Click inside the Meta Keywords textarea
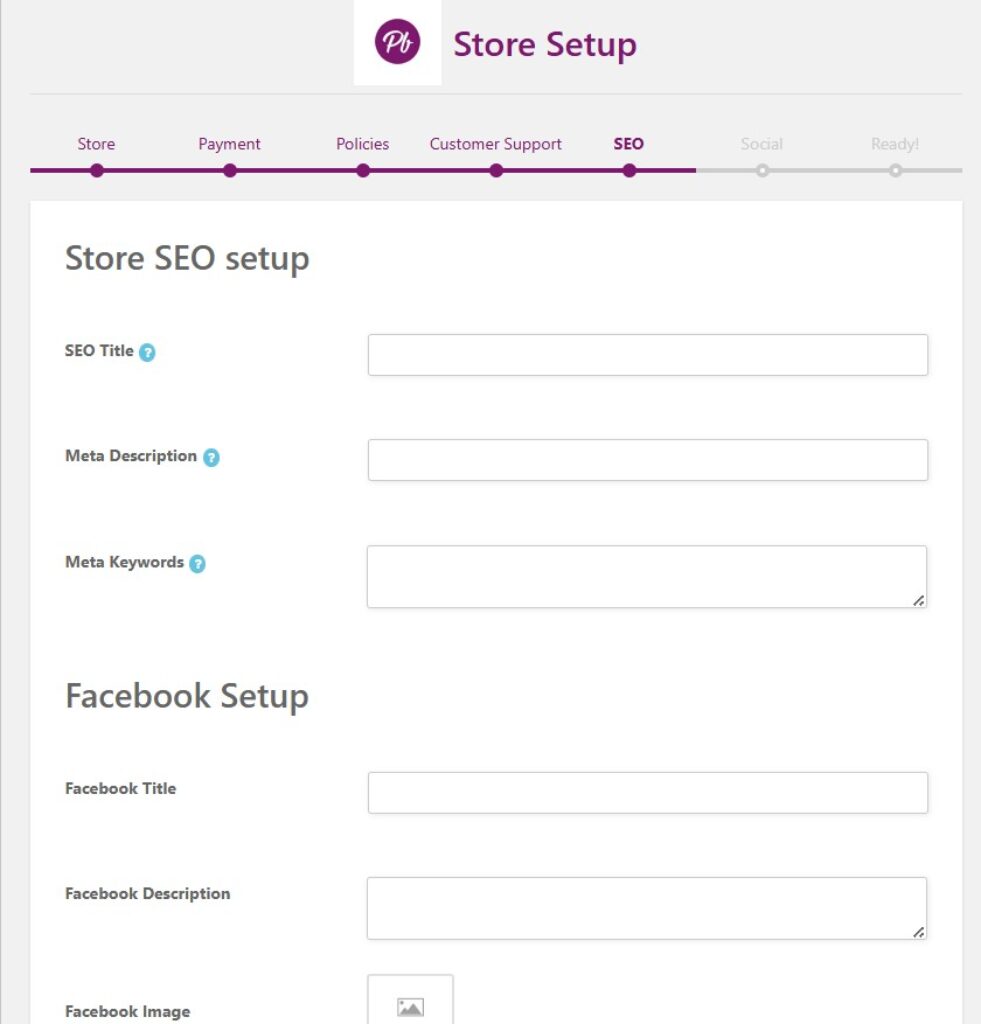The image size is (981, 1024). [646, 576]
